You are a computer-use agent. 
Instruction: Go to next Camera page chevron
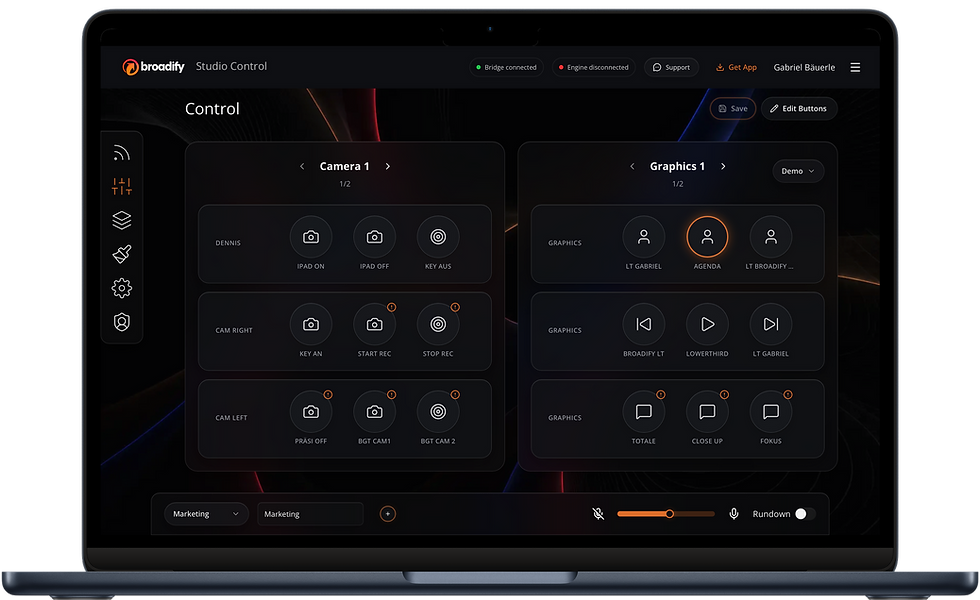[388, 166]
